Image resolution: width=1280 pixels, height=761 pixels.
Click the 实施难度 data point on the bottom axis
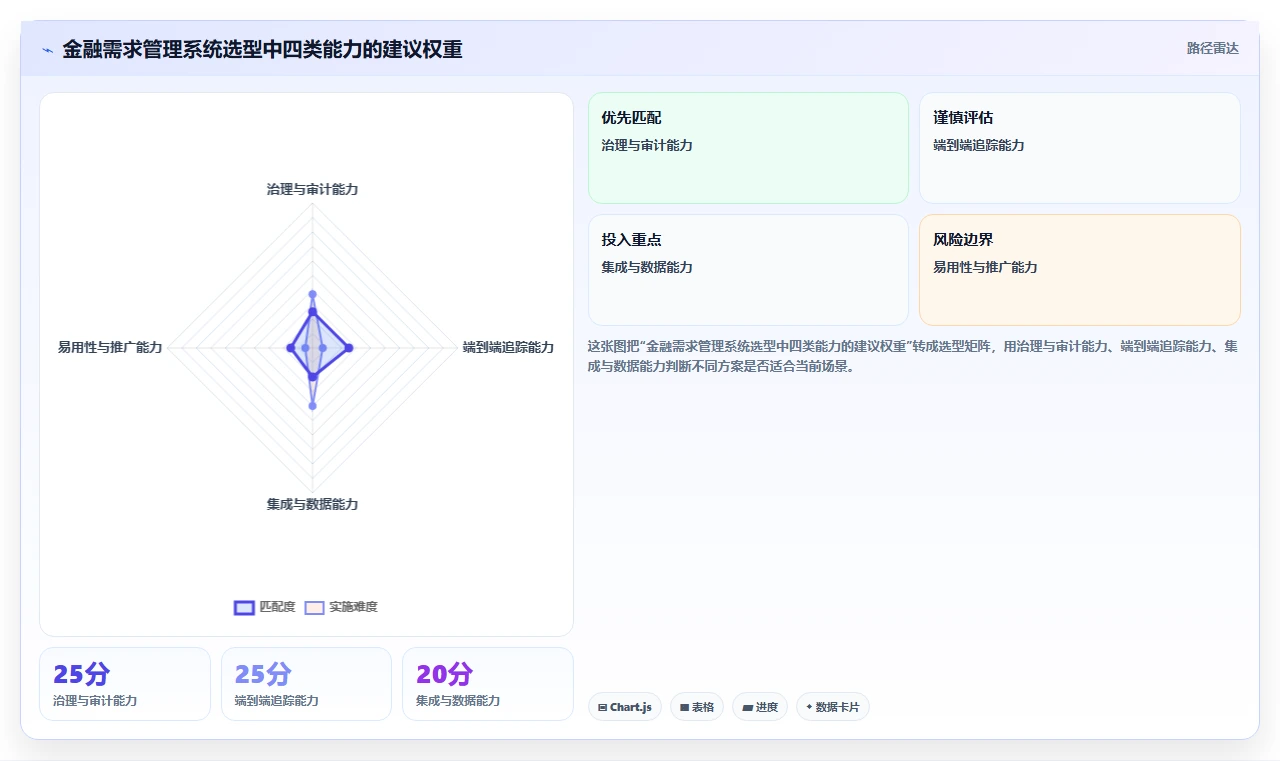tap(312, 405)
